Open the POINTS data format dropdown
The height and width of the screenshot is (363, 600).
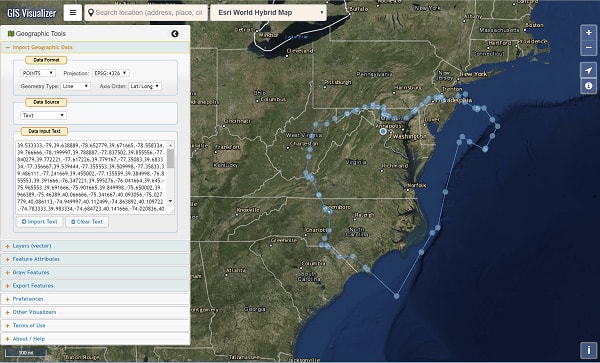pos(38,73)
